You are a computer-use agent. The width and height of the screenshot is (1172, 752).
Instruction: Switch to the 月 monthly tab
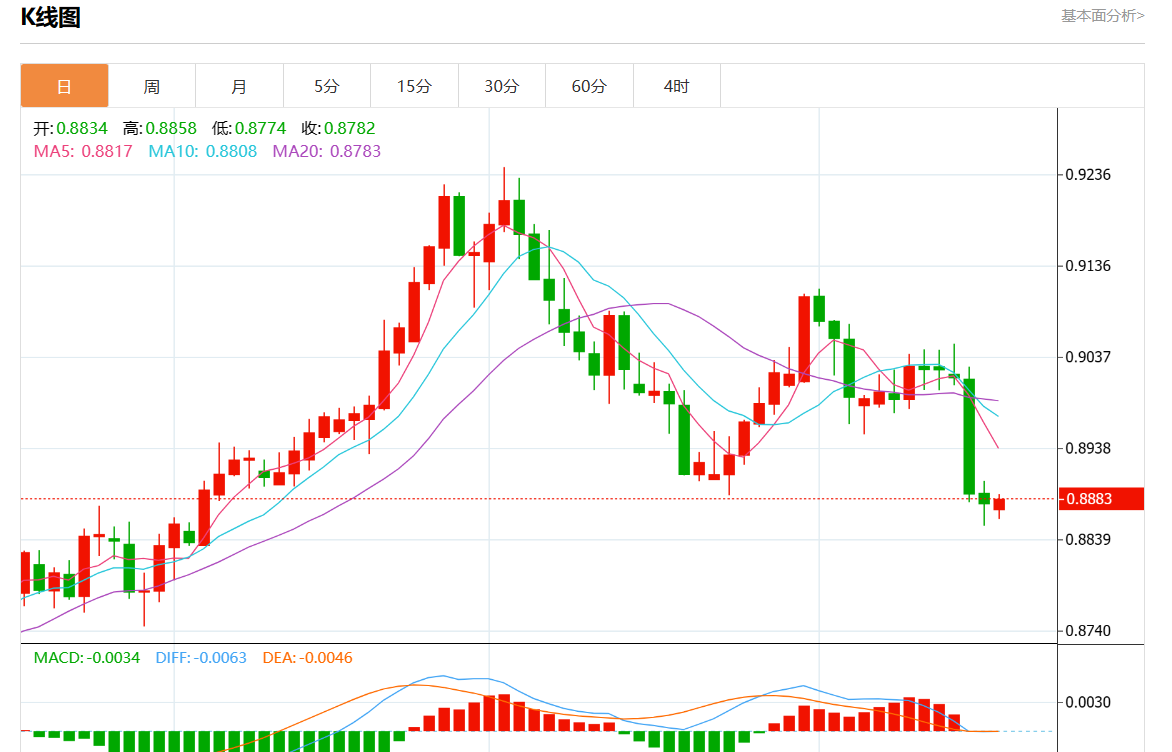click(239, 86)
